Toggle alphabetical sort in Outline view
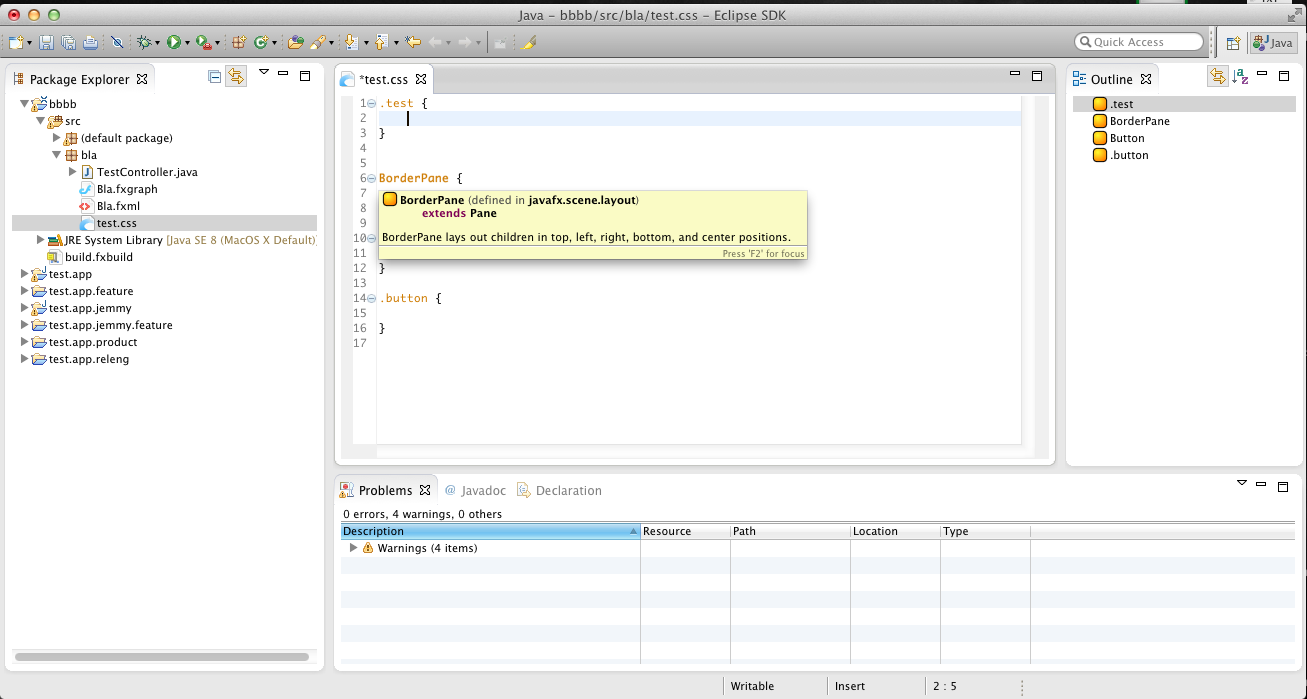The height and width of the screenshot is (699, 1307). (x=1240, y=77)
